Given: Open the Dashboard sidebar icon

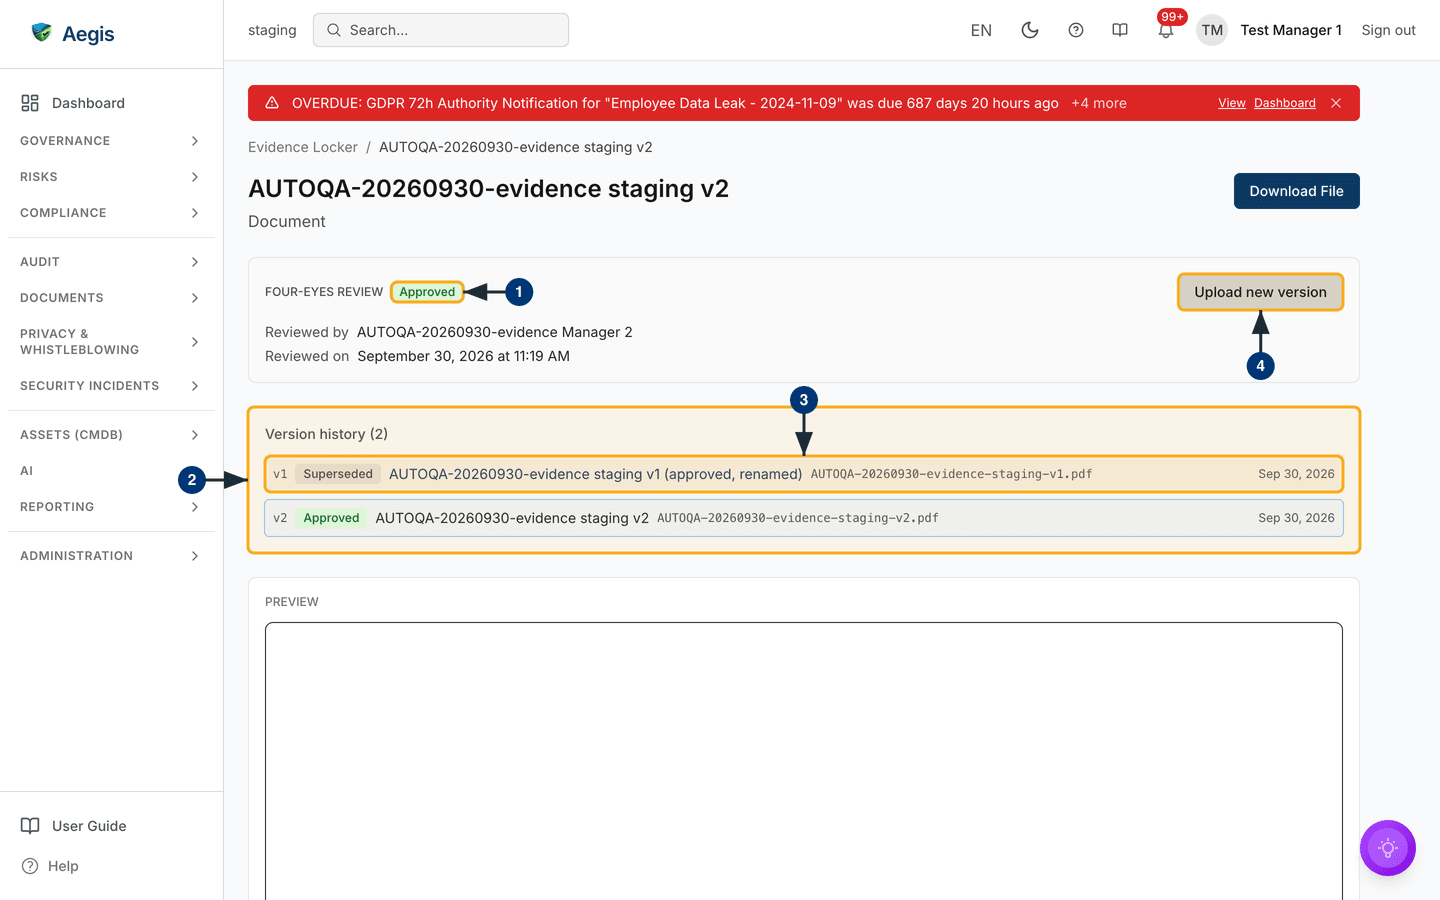Looking at the screenshot, I should click(30, 103).
